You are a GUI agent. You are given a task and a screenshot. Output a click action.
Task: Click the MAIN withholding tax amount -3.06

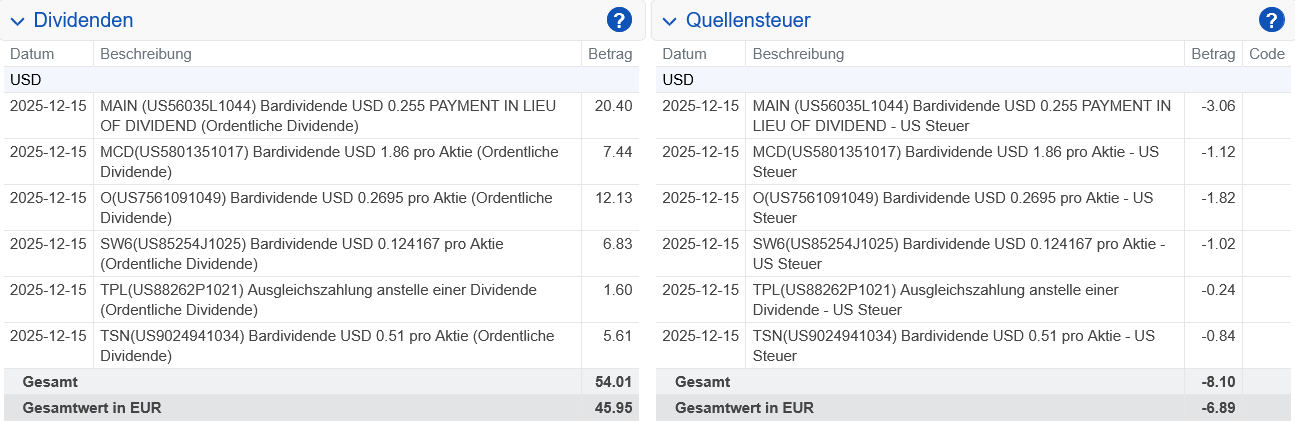[1215, 106]
